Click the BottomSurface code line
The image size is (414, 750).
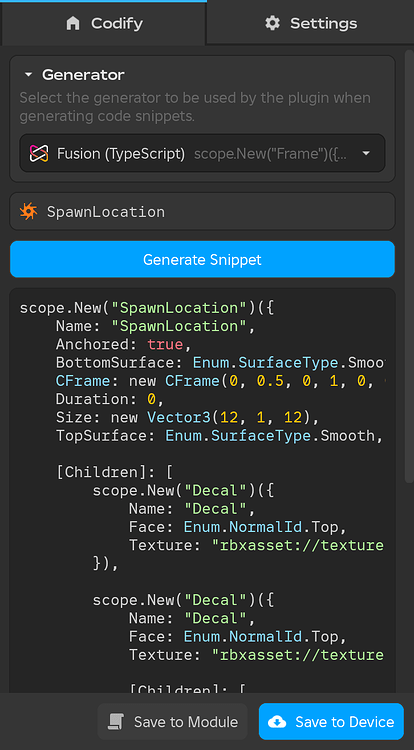220,363
